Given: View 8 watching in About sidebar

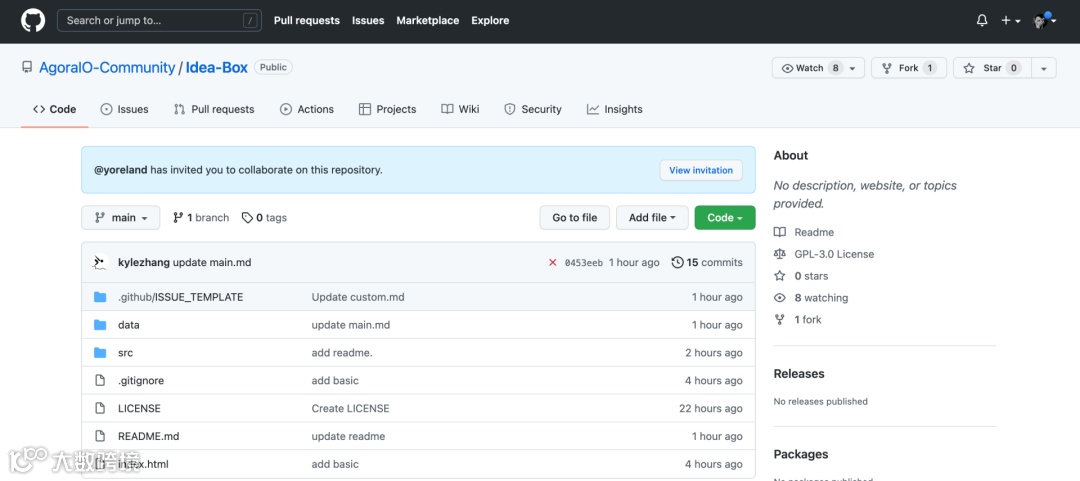Looking at the screenshot, I should (x=811, y=298).
